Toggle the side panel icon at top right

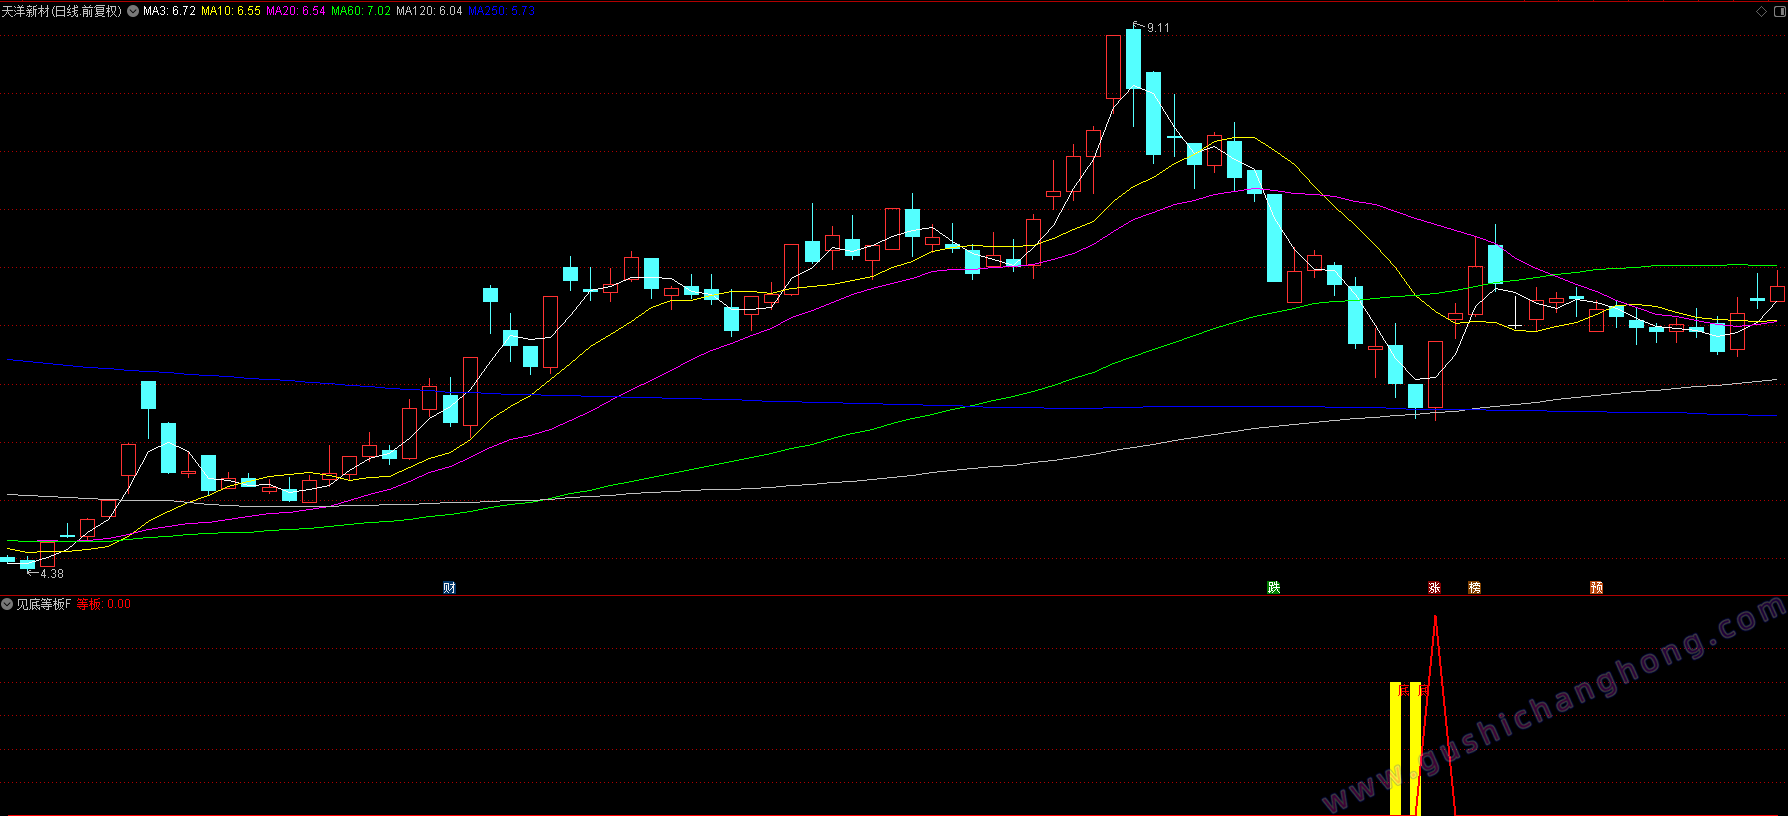[x=1778, y=11]
